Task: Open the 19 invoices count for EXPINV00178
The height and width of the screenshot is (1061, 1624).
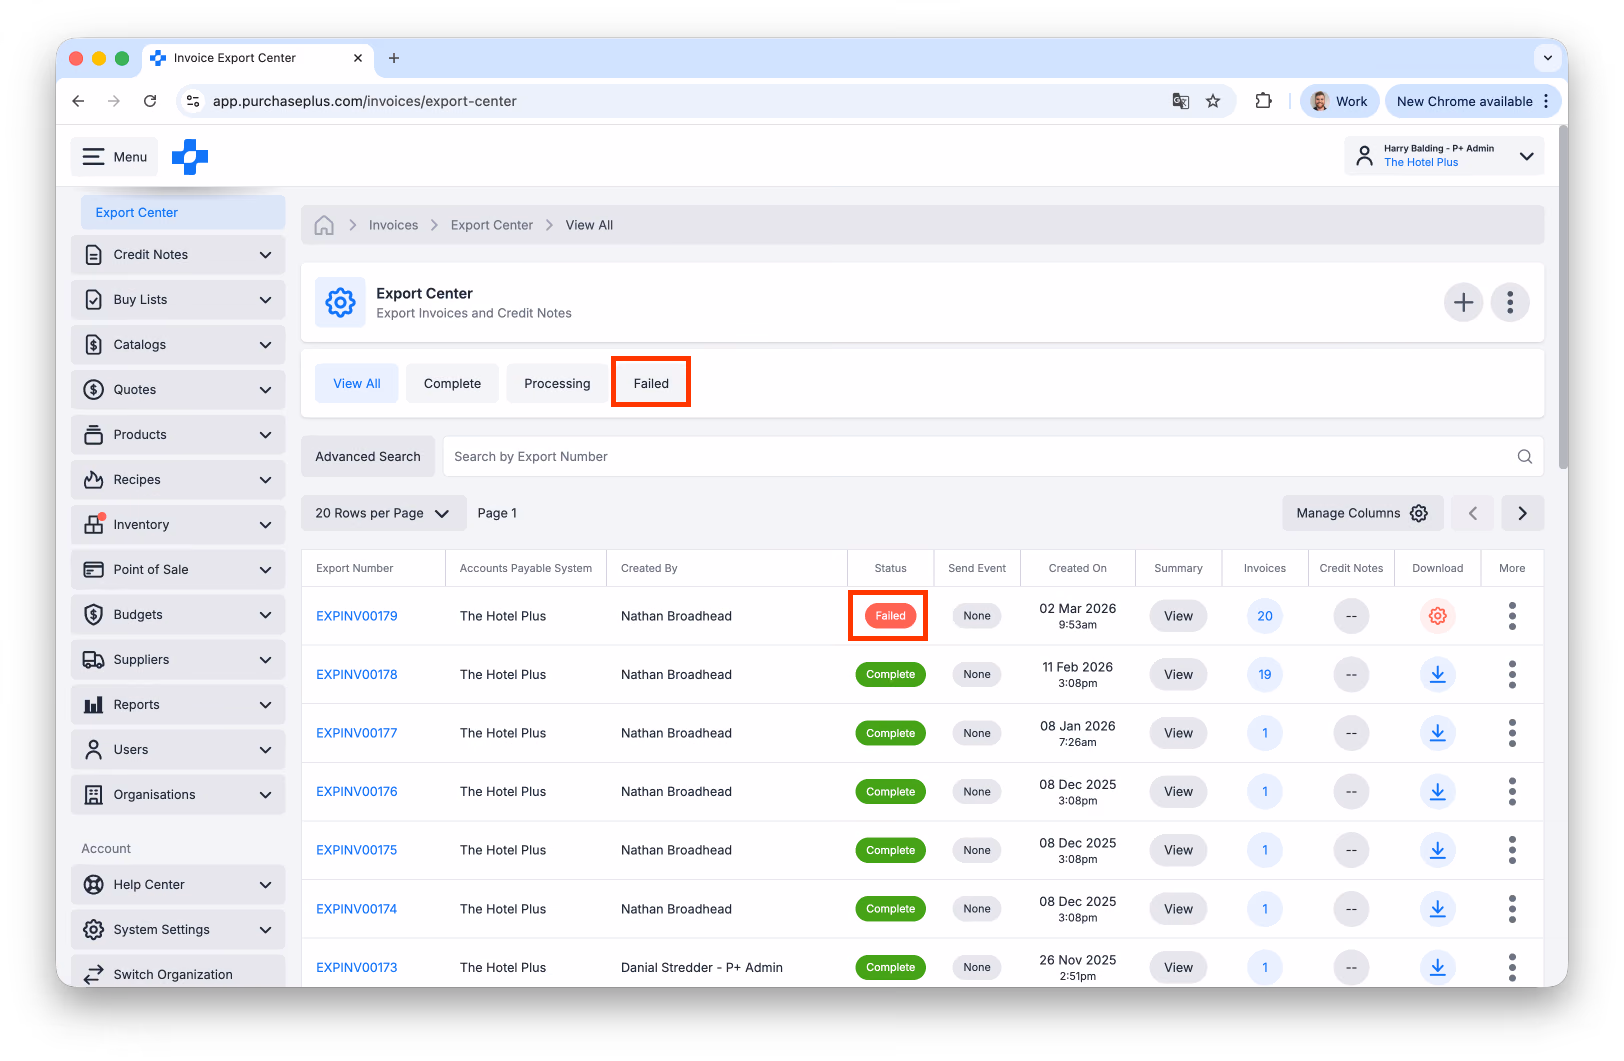Action: (x=1265, y=675)
